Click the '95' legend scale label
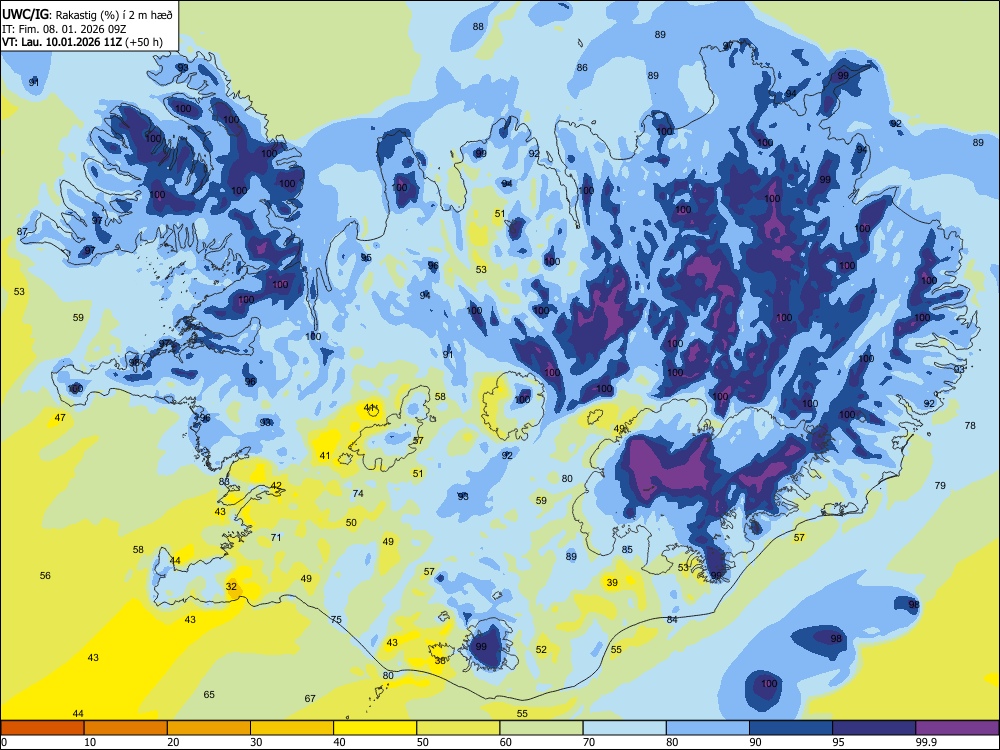 click(837, 742)
